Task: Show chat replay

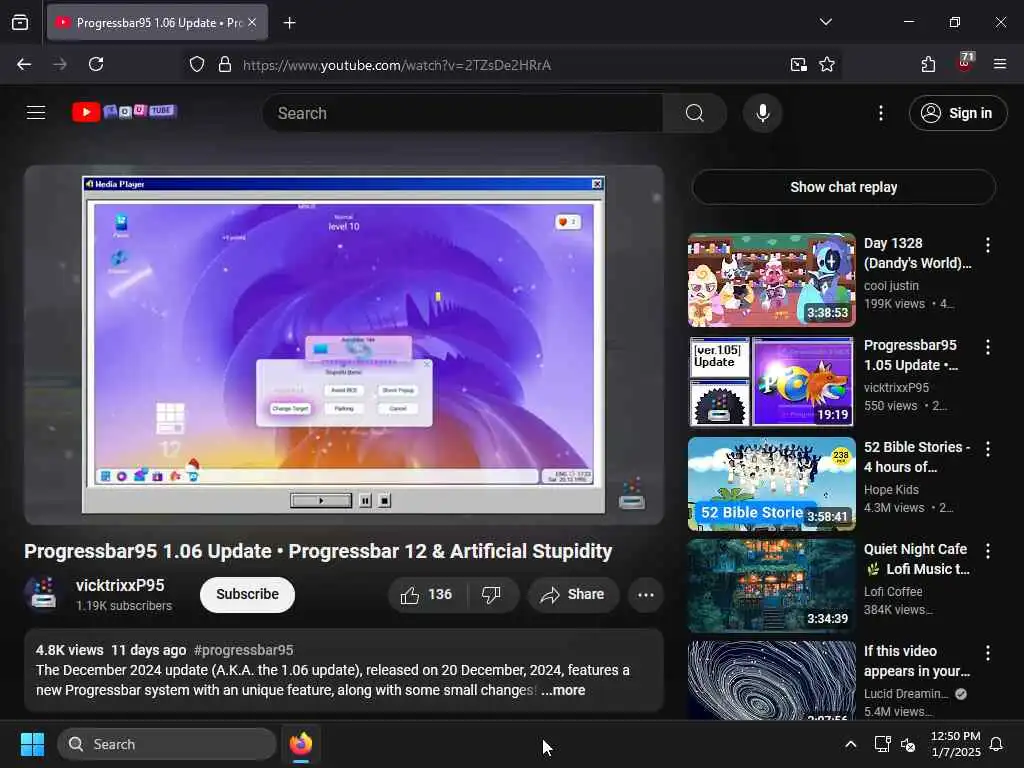Action: click(843, 187)
